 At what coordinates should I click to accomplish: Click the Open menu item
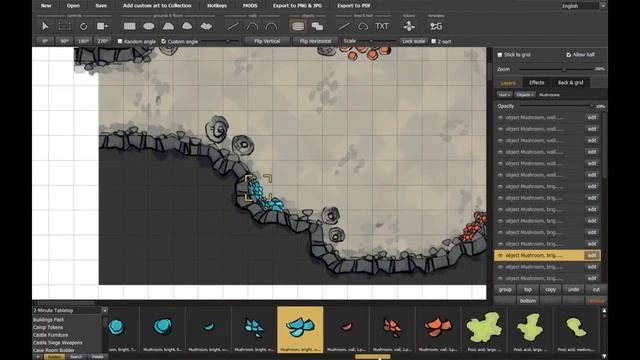click(73, 6)
